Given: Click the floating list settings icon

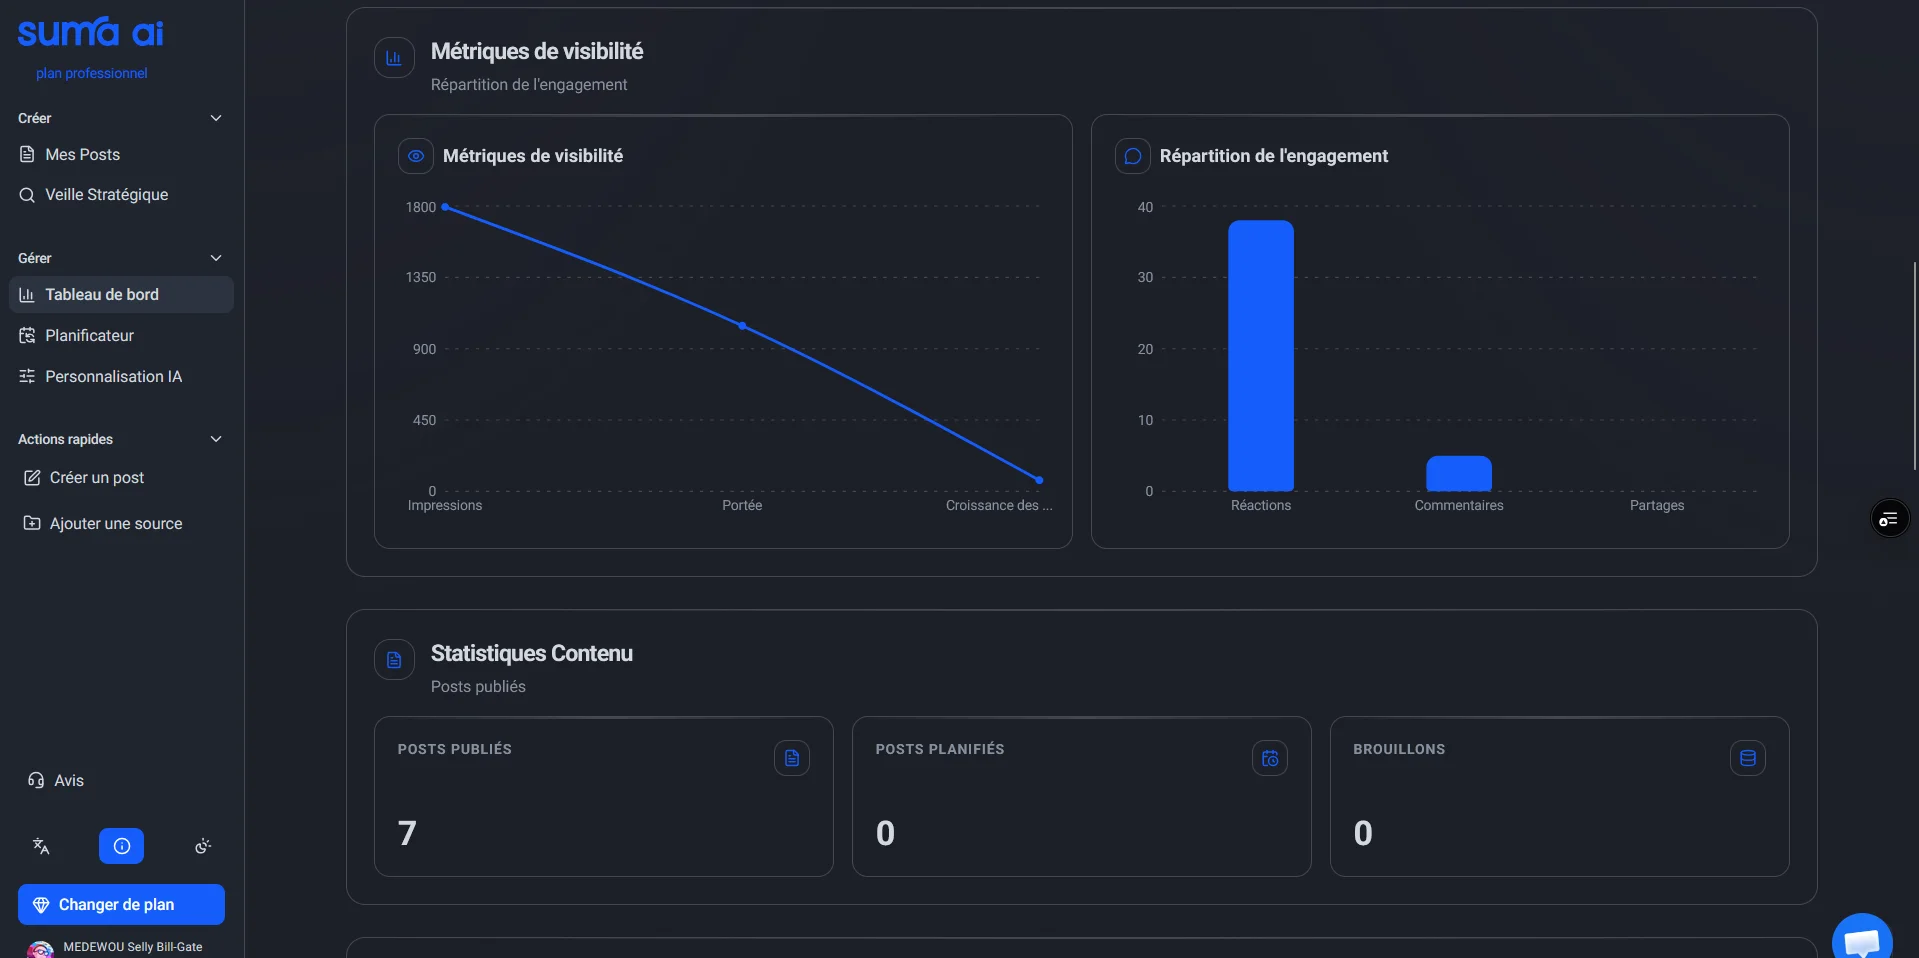Looking at the screenshot, I should pyautogui.click(x=1889, y=519).
